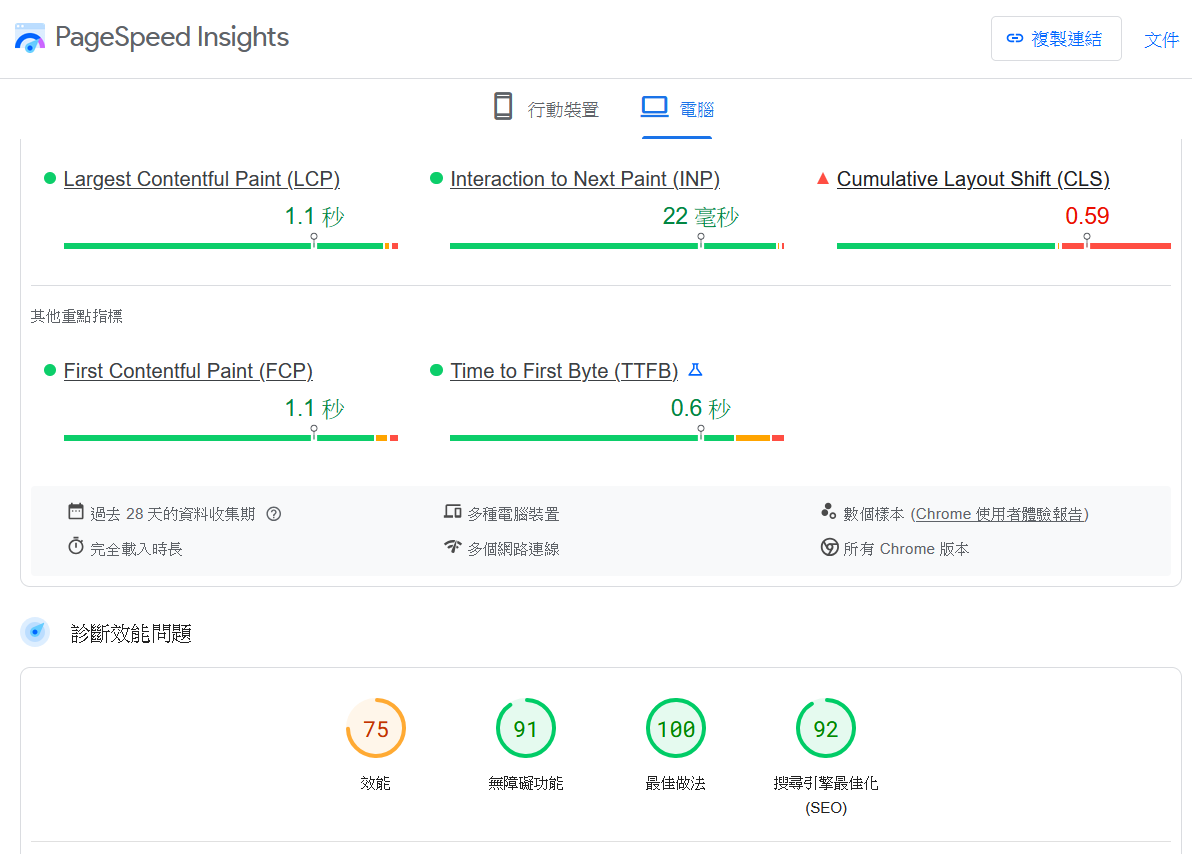Click the 所有 Chrome 版本 text
1192x854 pixels.
906,549
